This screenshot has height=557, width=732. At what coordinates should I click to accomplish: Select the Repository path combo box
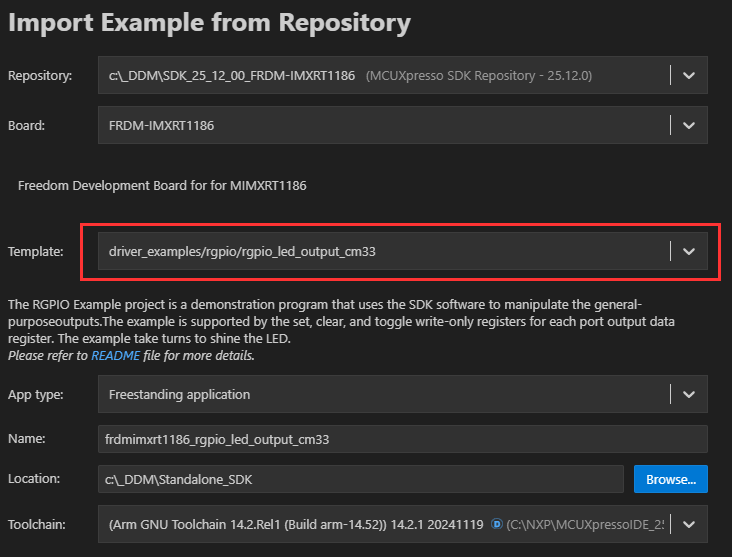[402, 75]
